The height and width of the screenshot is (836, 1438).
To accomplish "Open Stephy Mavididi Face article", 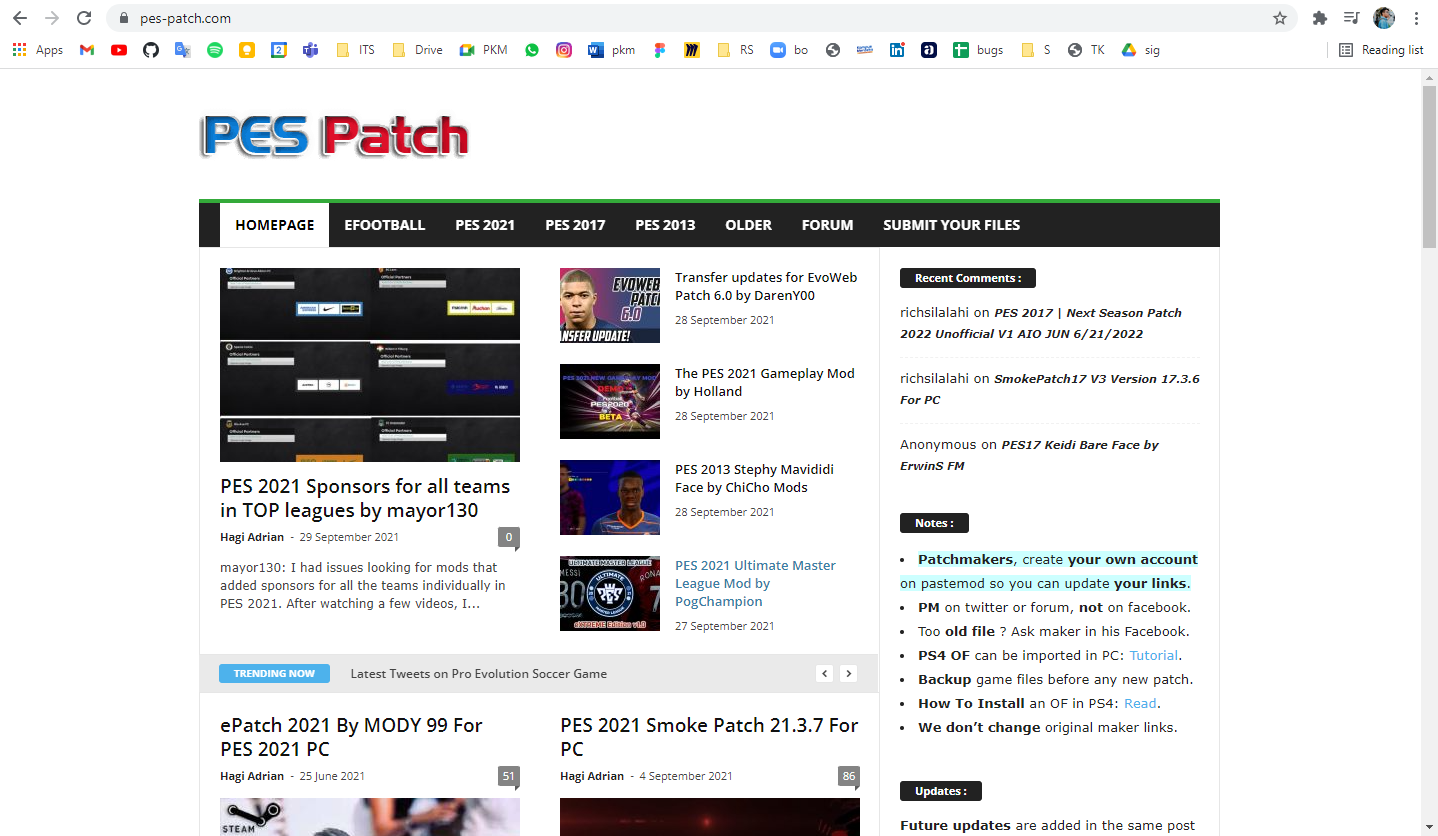I will click(x=754, y=478).
